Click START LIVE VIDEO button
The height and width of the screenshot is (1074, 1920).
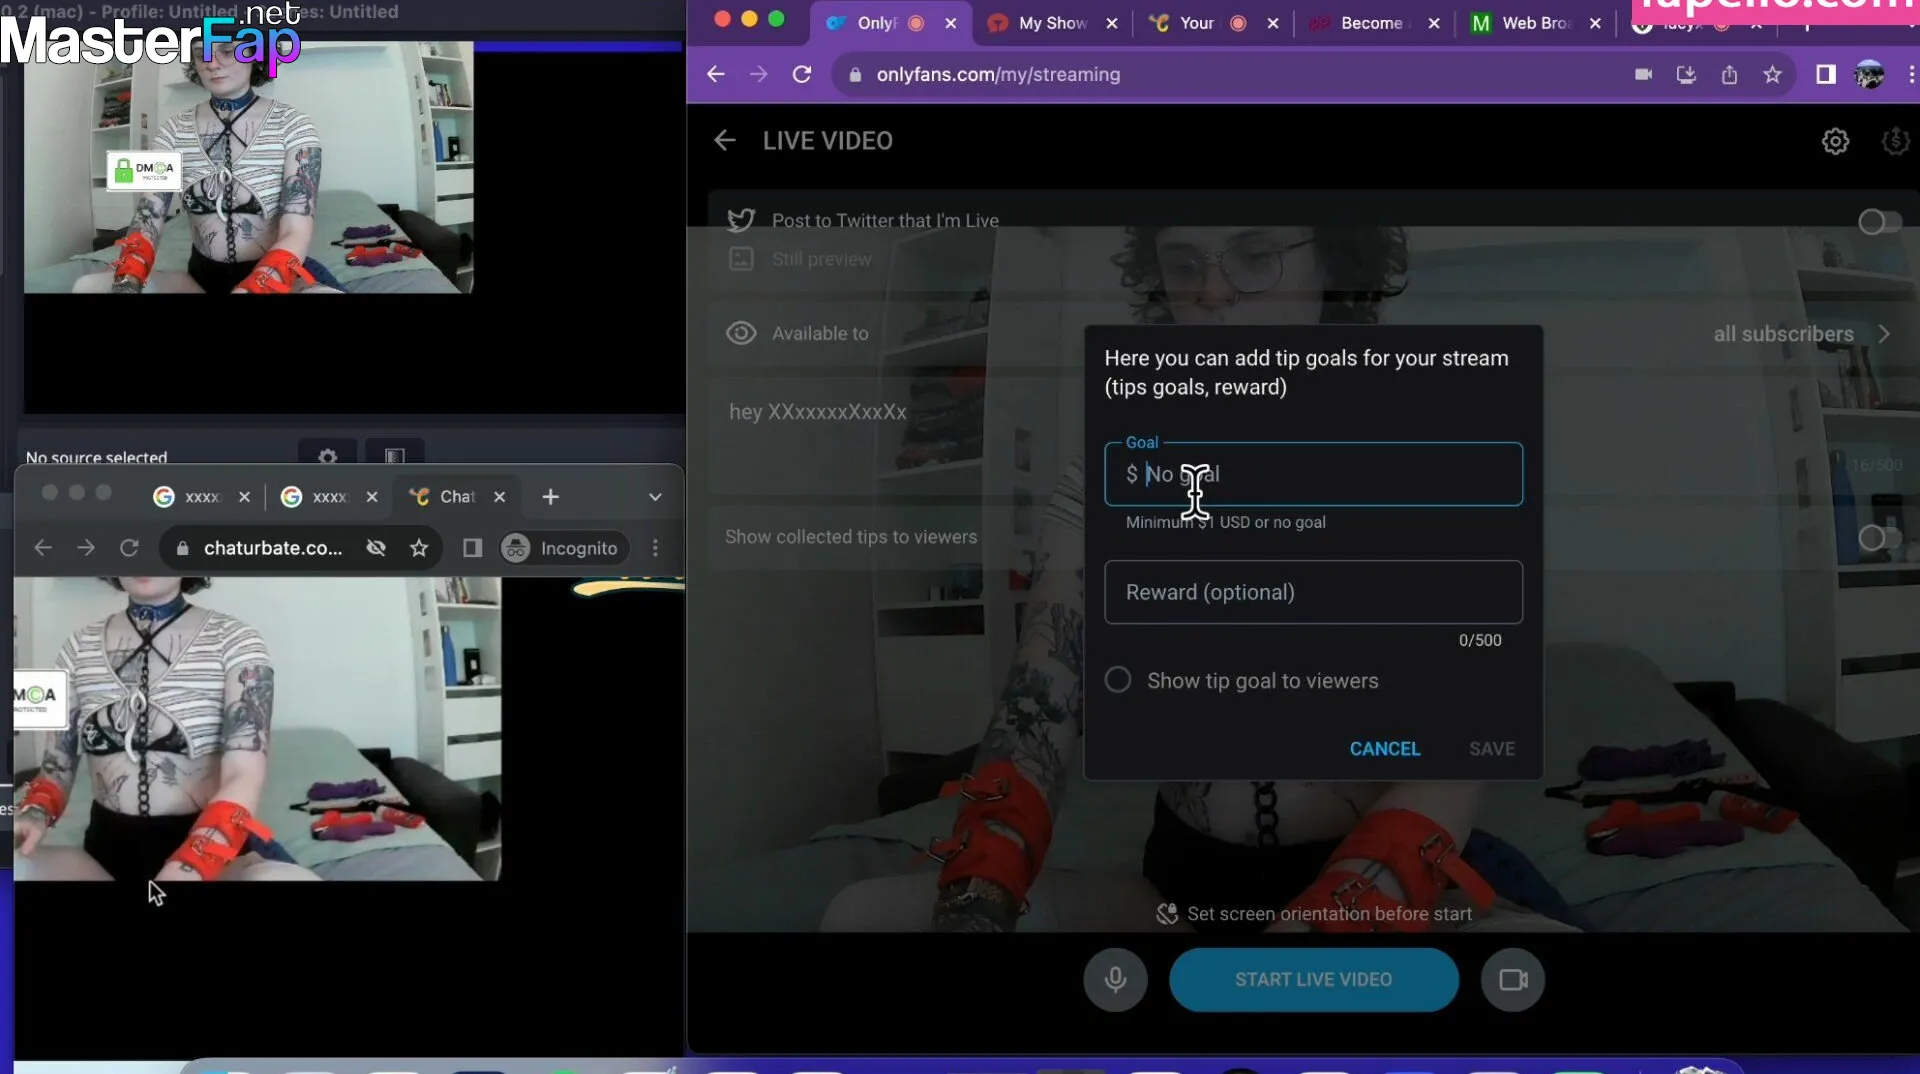1313,979
